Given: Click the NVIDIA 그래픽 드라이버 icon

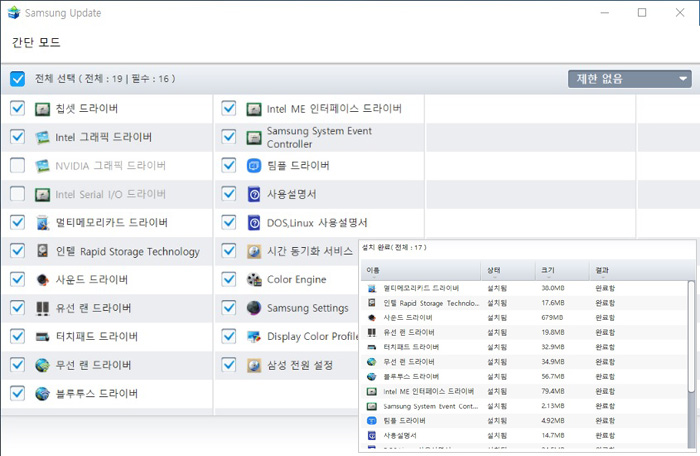Looking at the screenshot, I should (x=42, y=166).
